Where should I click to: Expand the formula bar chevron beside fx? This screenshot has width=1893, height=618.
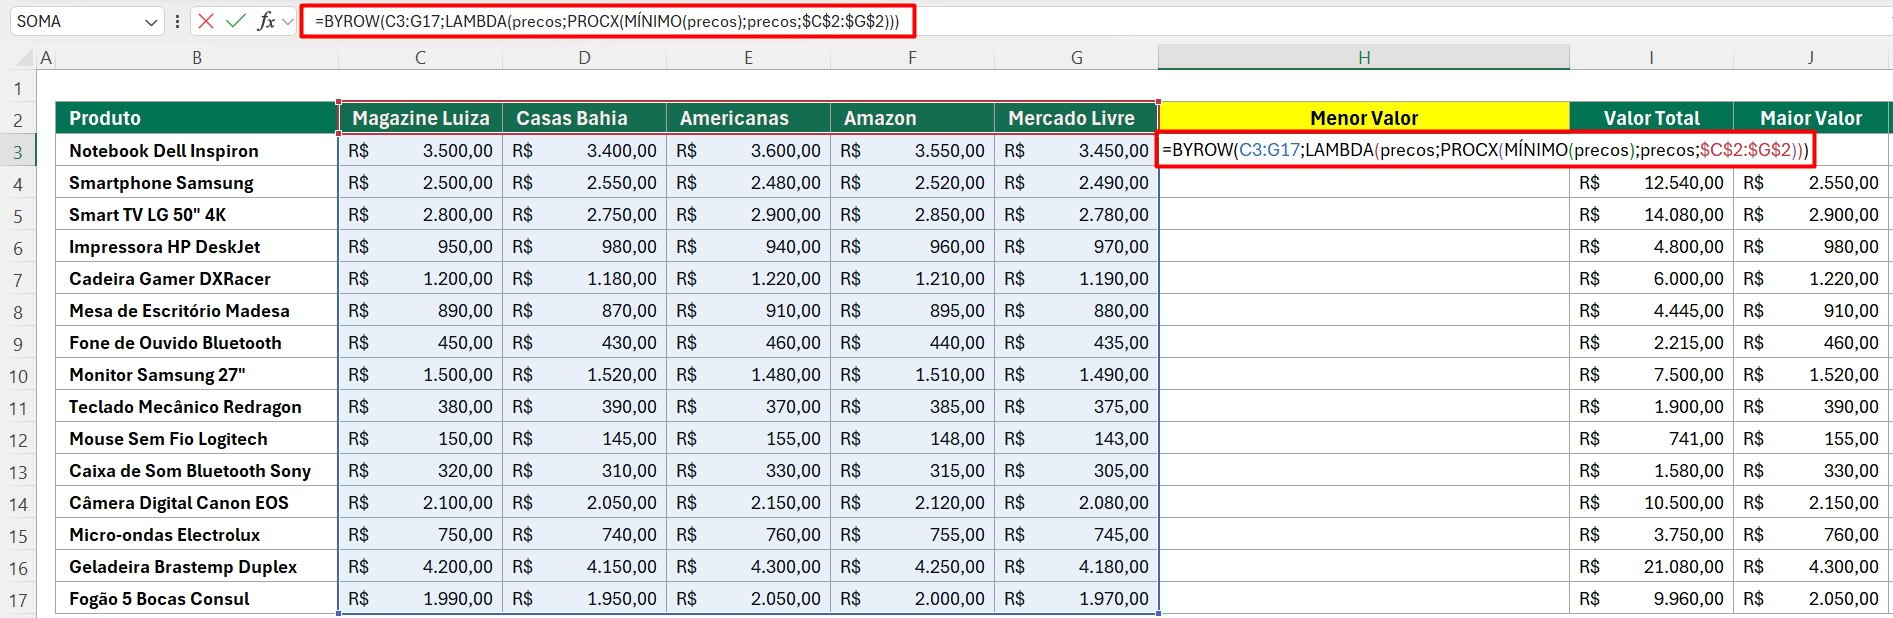pyautogui.click(x=288, y=21)
